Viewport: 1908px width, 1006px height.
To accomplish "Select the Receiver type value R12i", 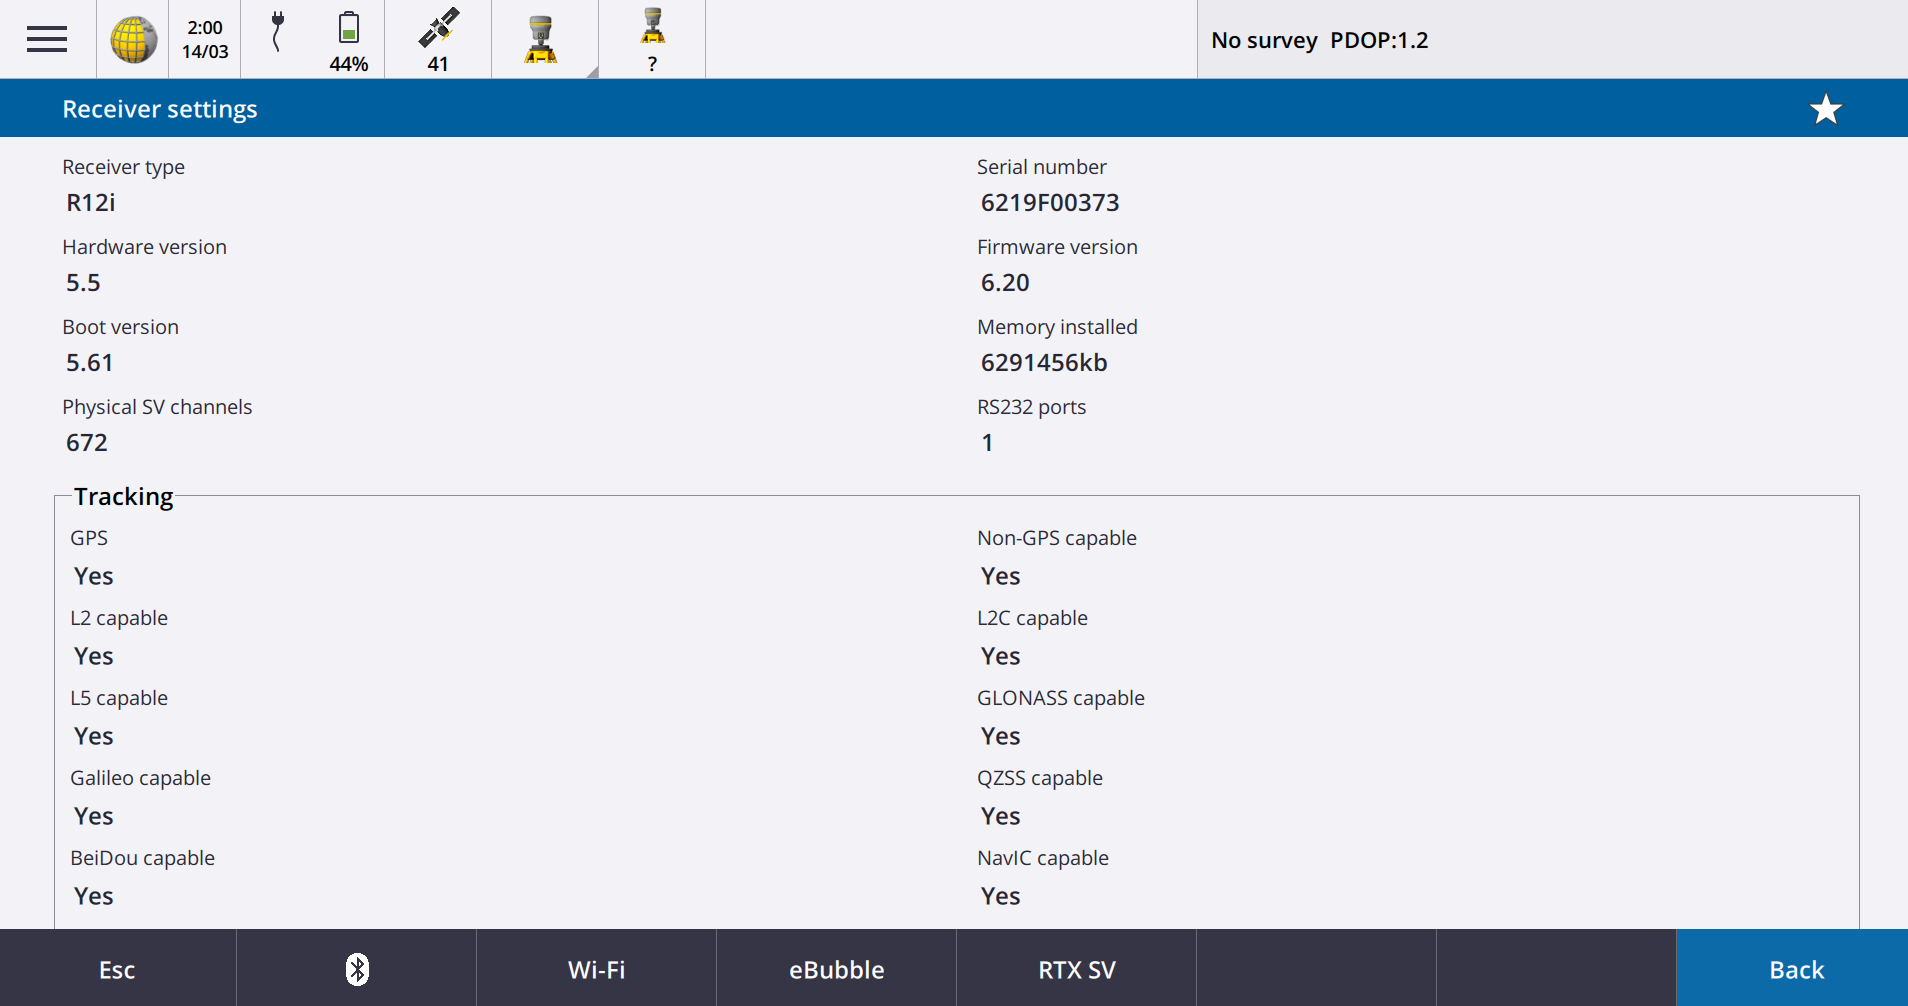I will (x=91, y=203).
